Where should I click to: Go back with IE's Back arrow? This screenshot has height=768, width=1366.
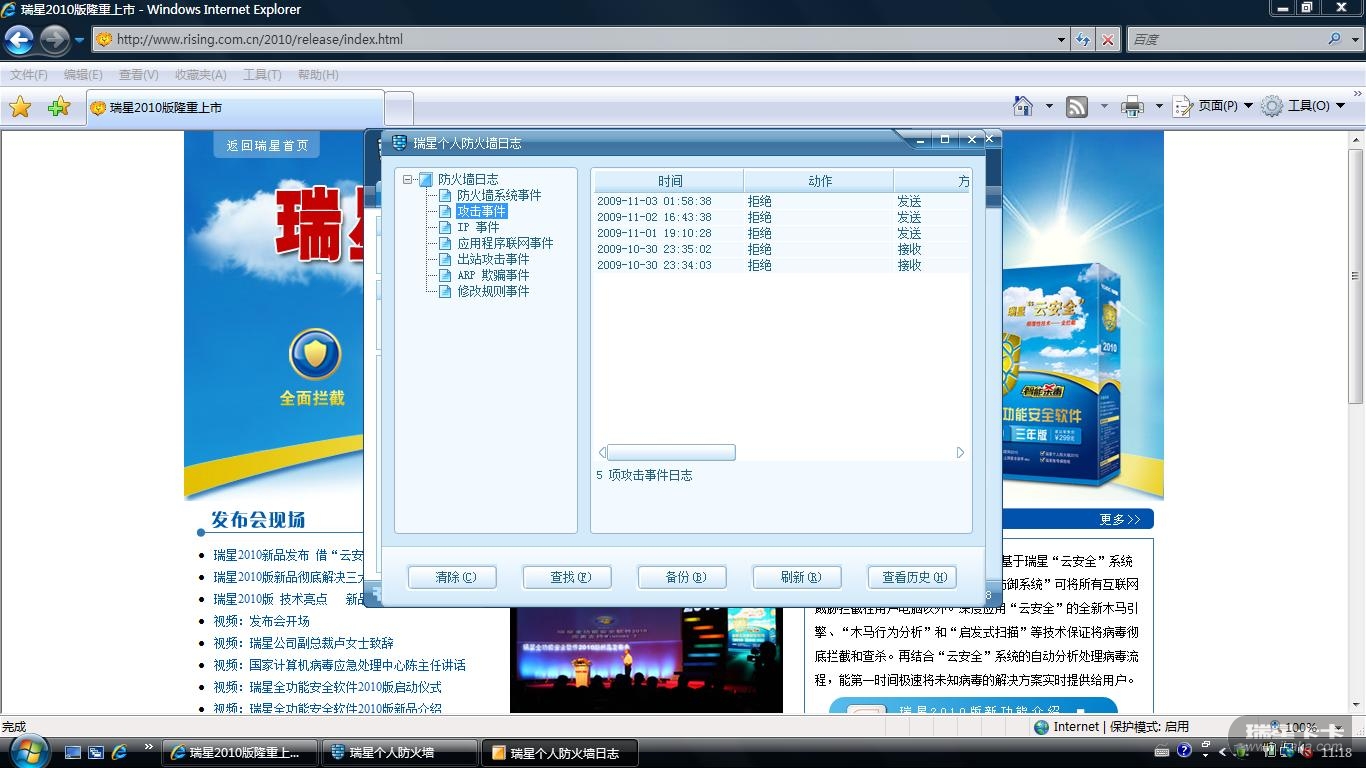pos(19,40)
